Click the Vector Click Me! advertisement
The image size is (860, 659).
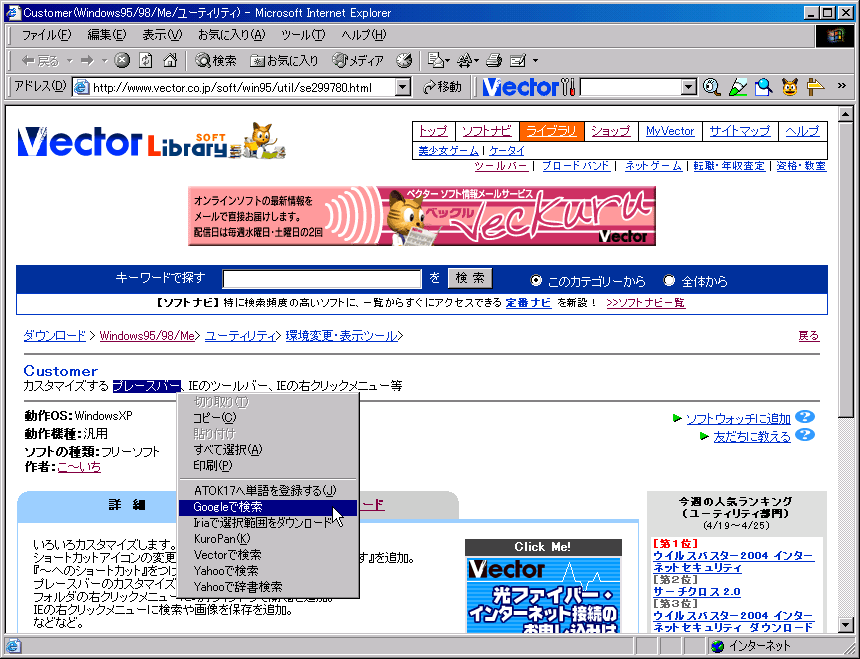[543, 586]
